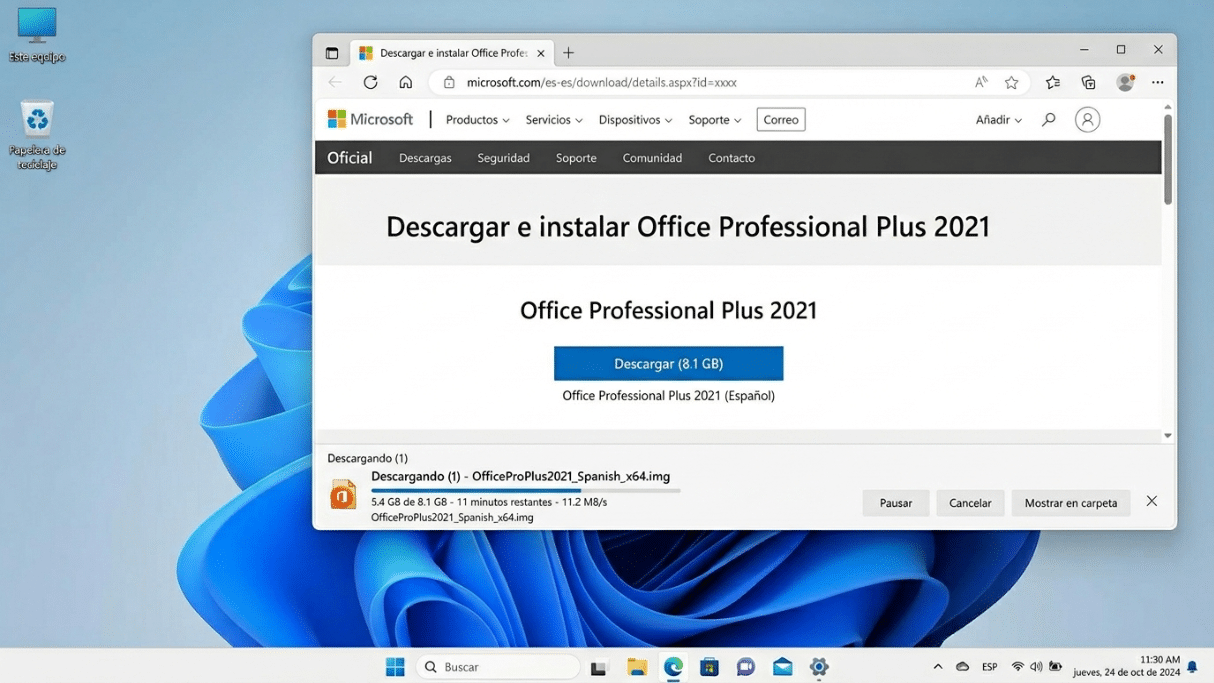Viewport: 1214px width, 683px height.
Task: Open the Dispositivos dropdown
Action: [x=635, y=119]
